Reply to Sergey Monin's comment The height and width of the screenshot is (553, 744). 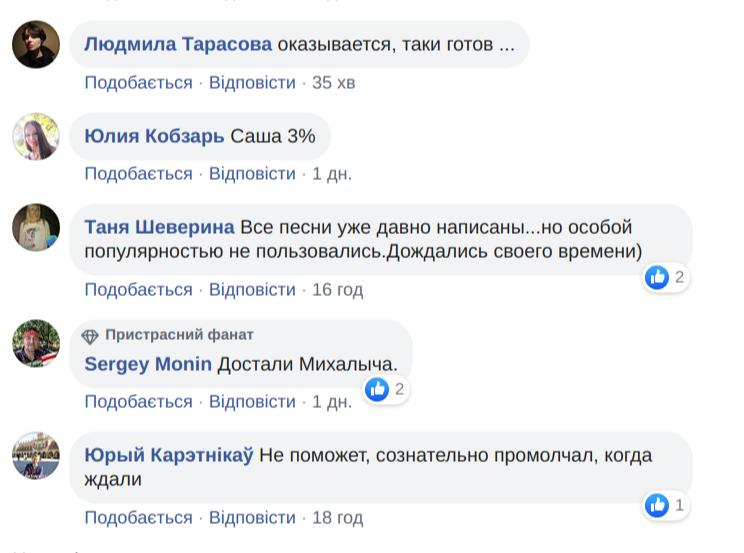tap(252, 402)
